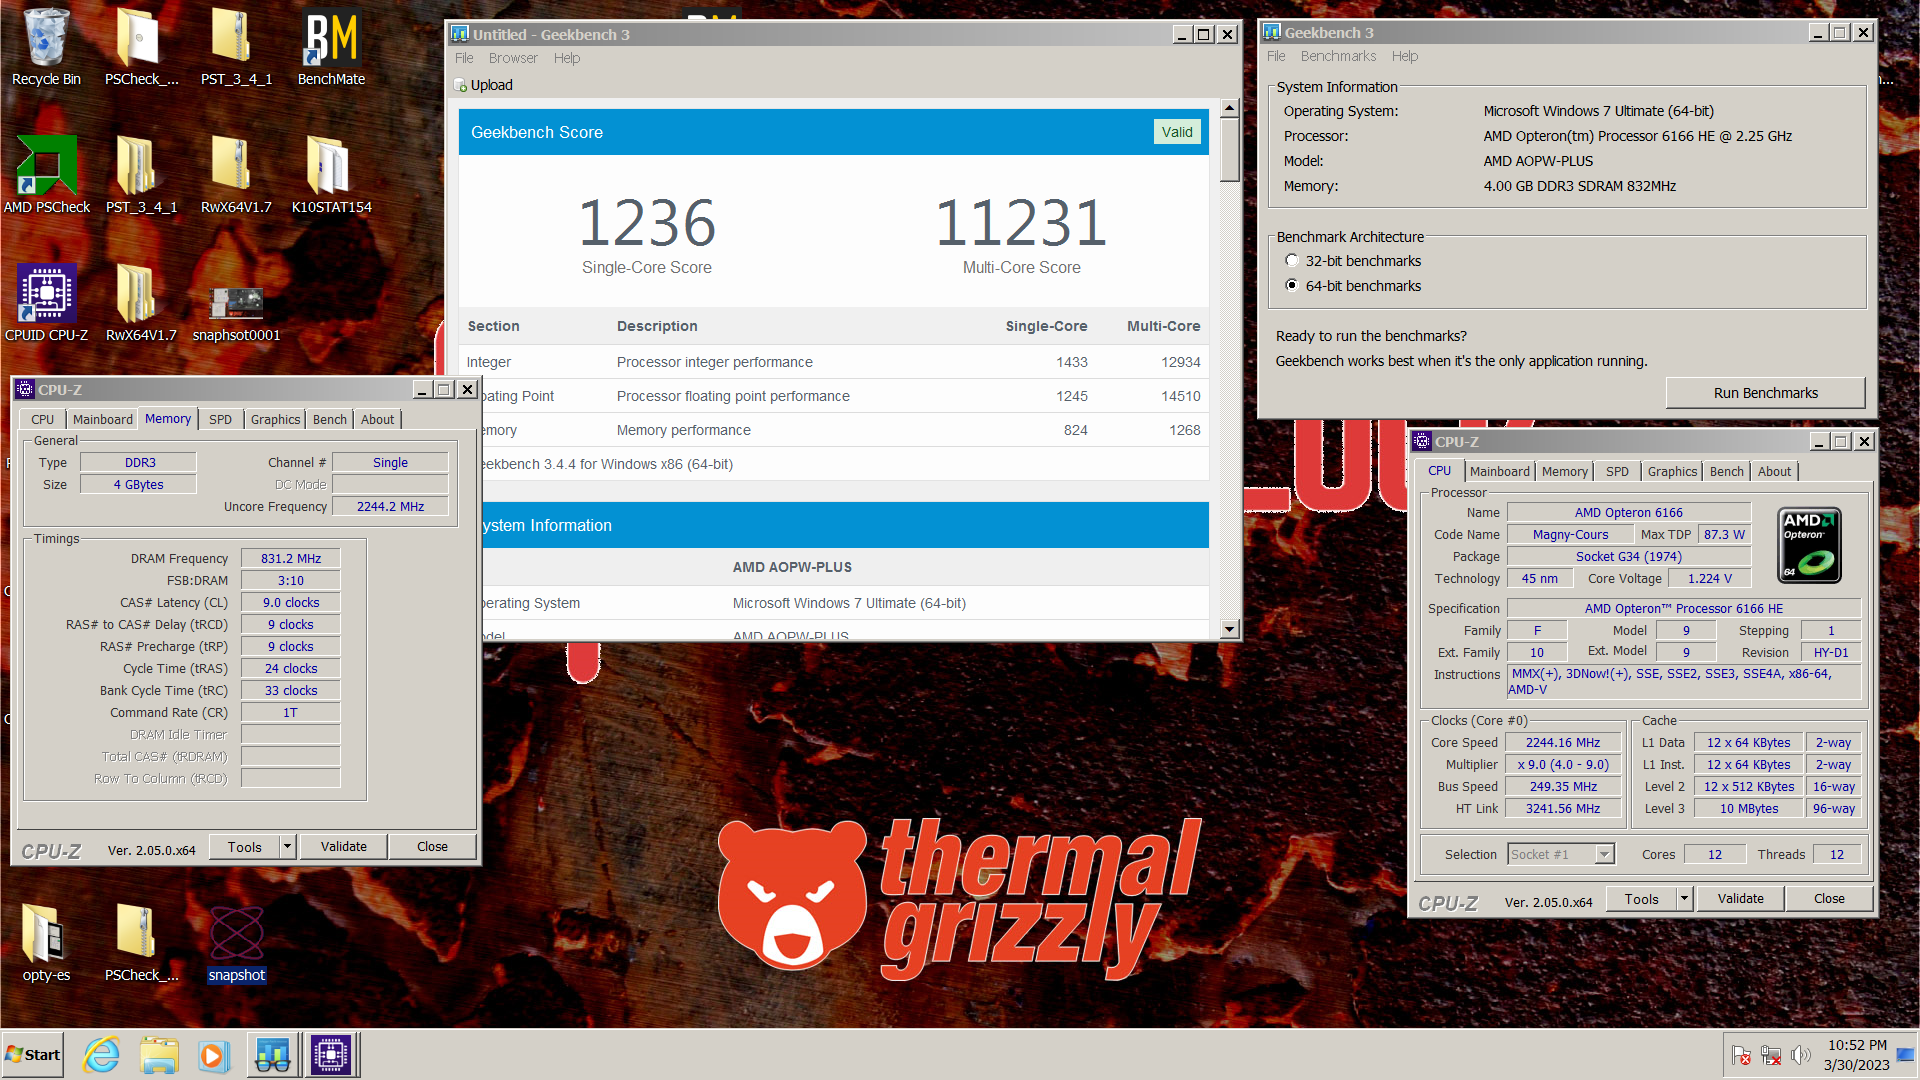1920x1080 pixels.
Task: Open File menu in Untitled Geekbench window
Action: point(464,58)
